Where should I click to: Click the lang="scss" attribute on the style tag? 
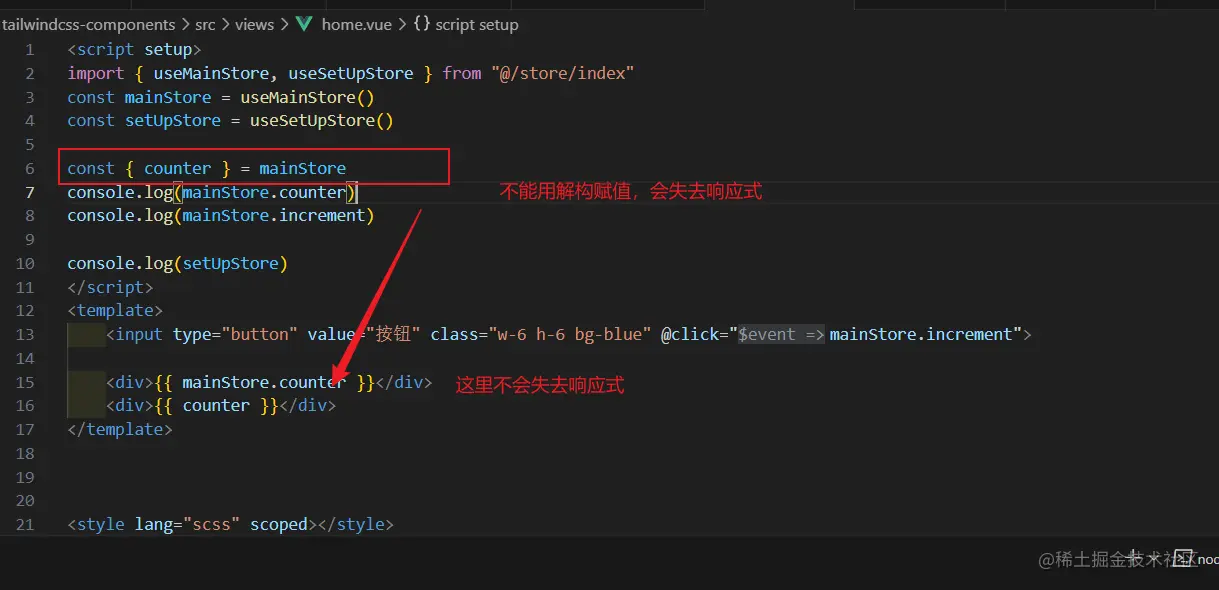coord(187,524)
